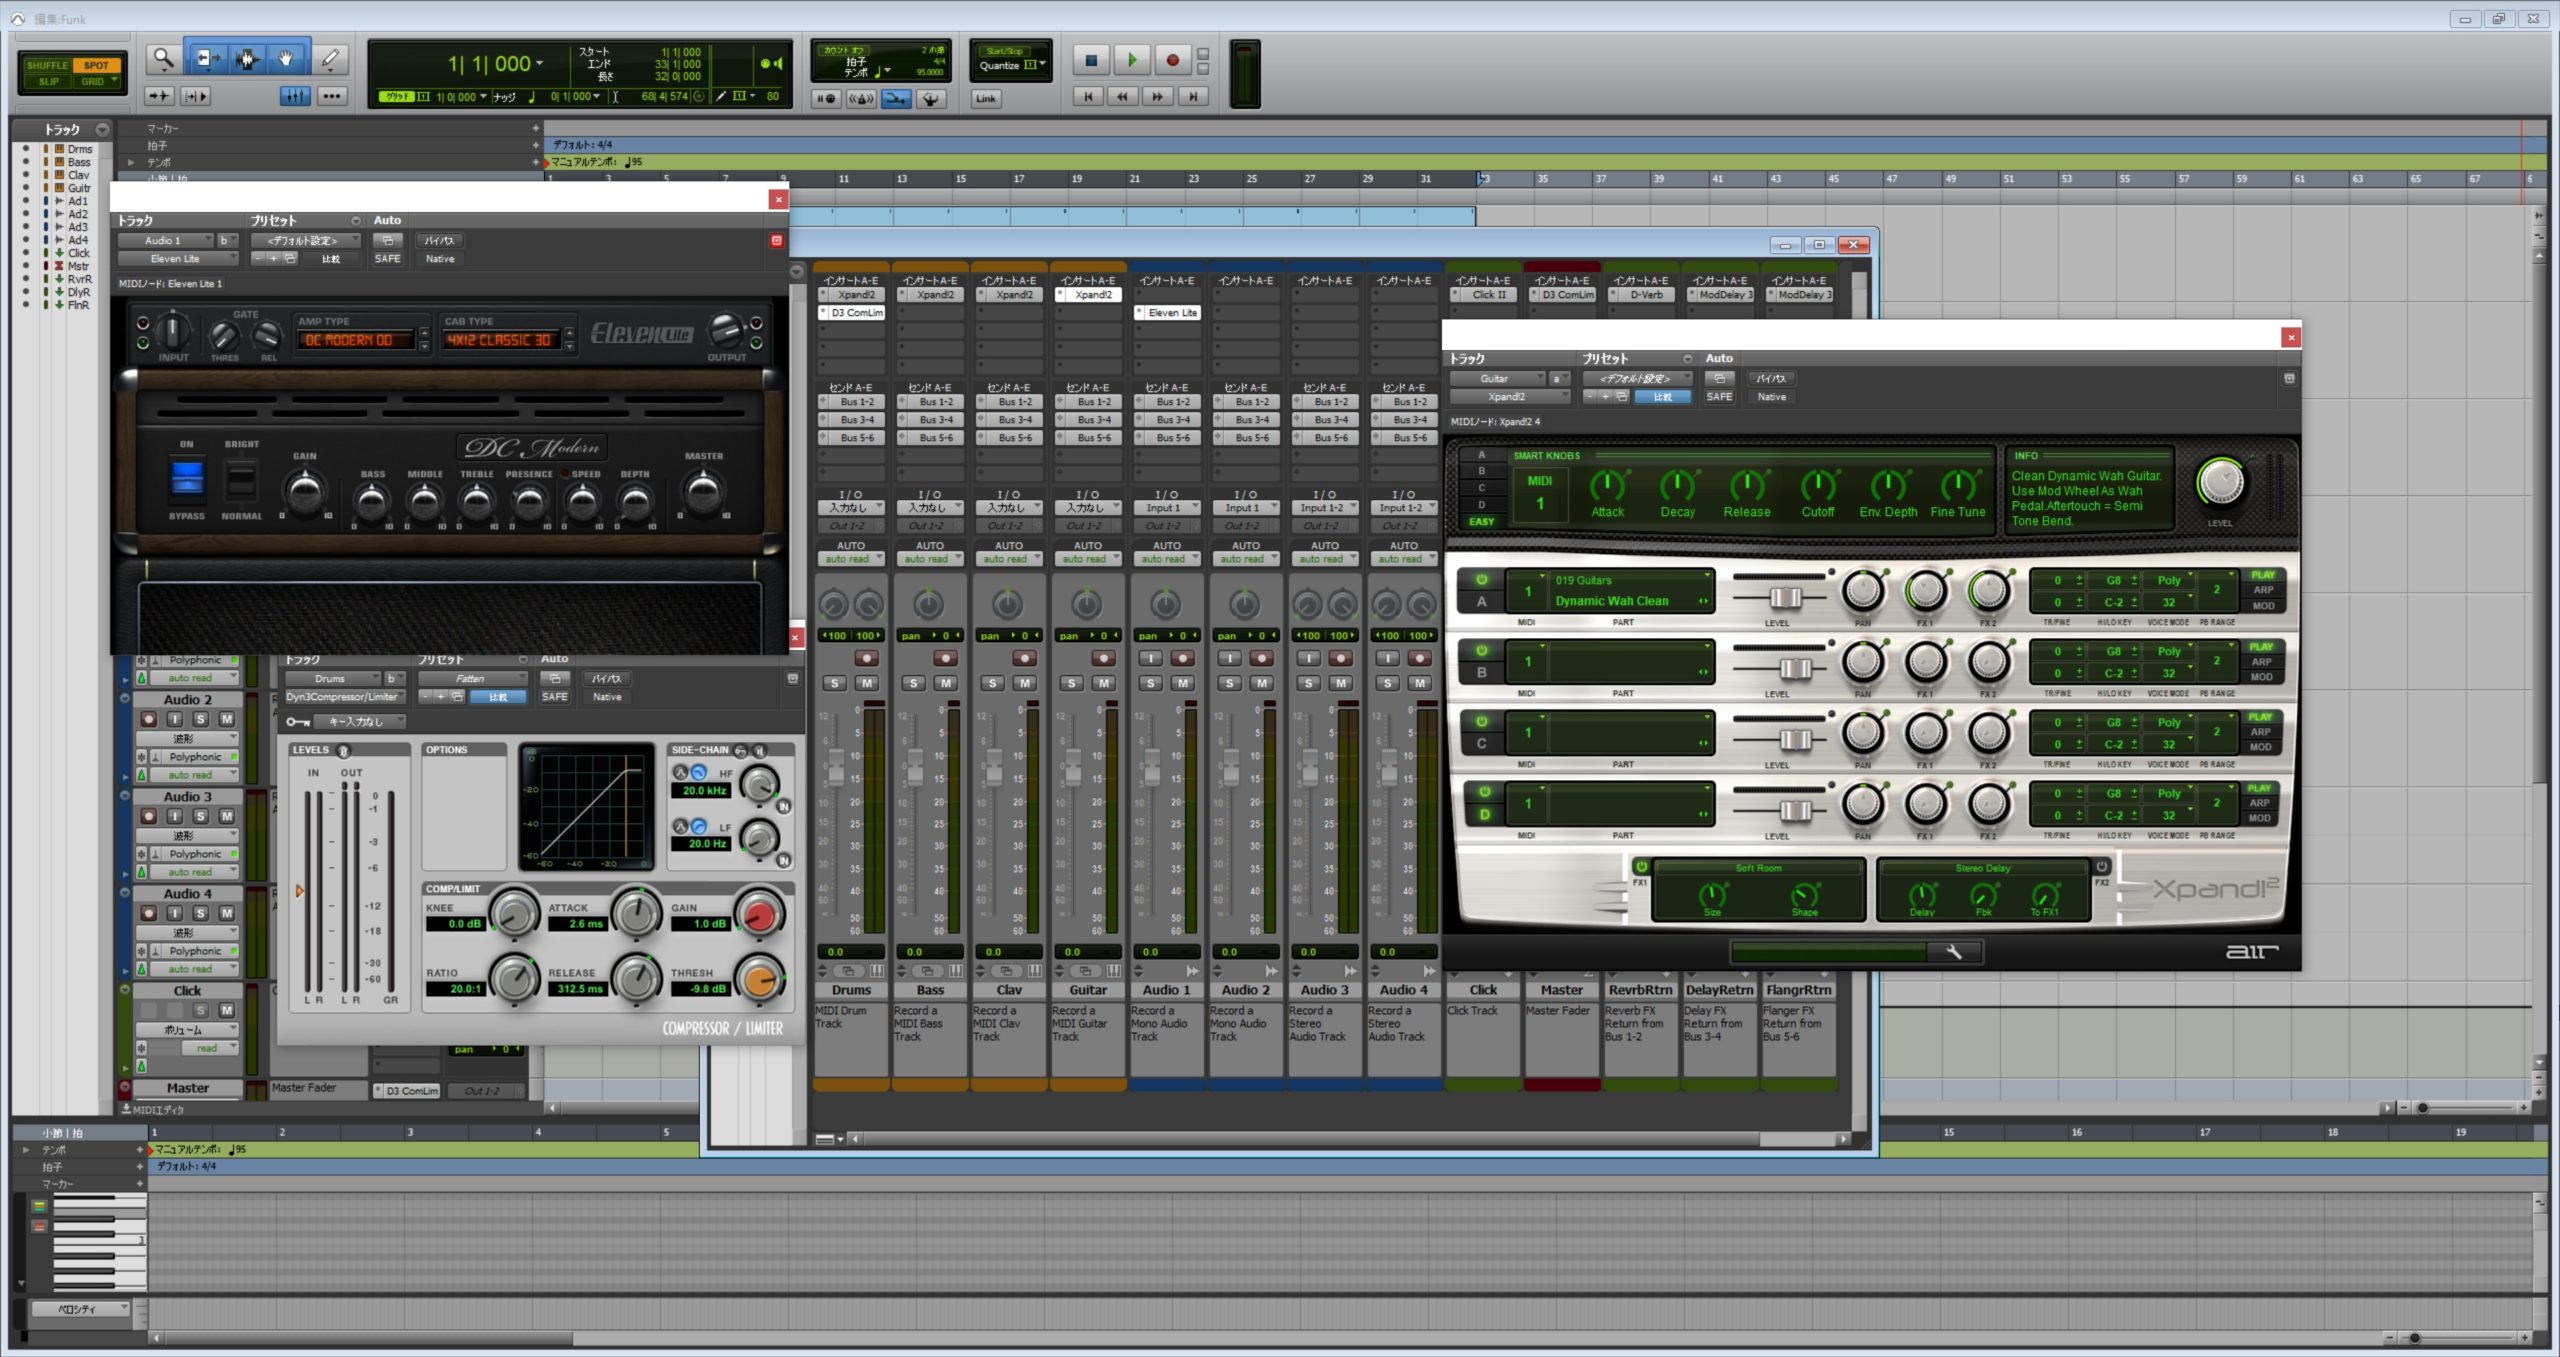Start playback with the Play button

tap(1131, 61)
